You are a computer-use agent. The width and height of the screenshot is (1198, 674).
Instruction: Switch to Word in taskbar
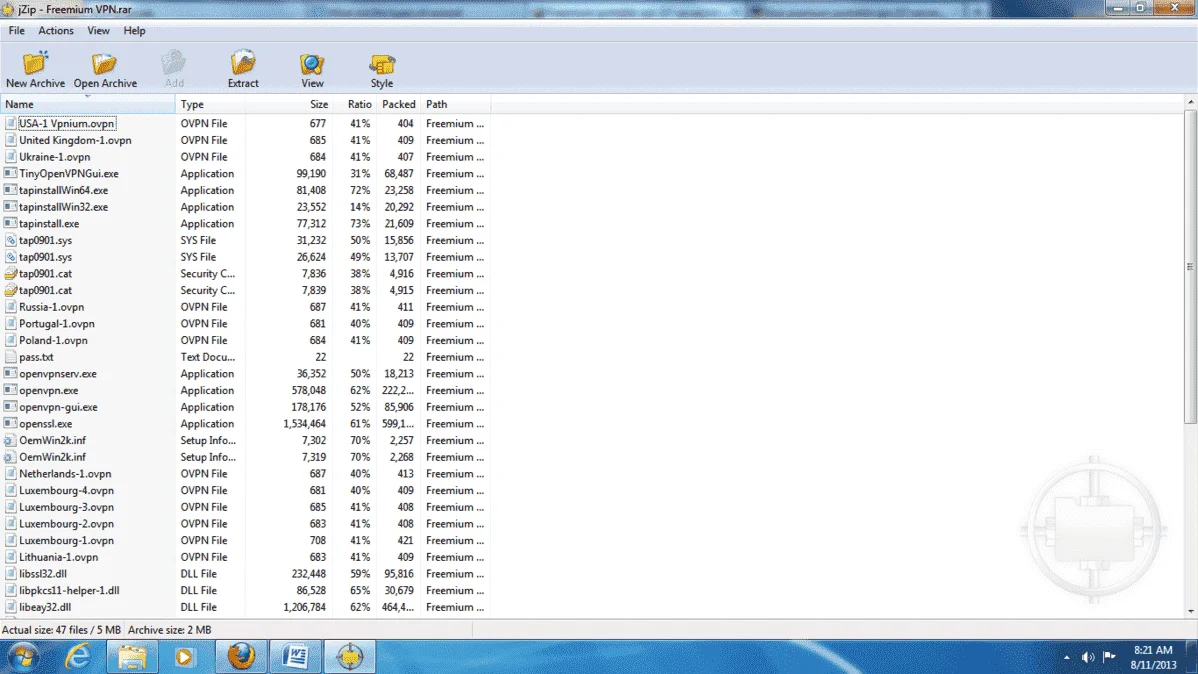coord(296,656)
